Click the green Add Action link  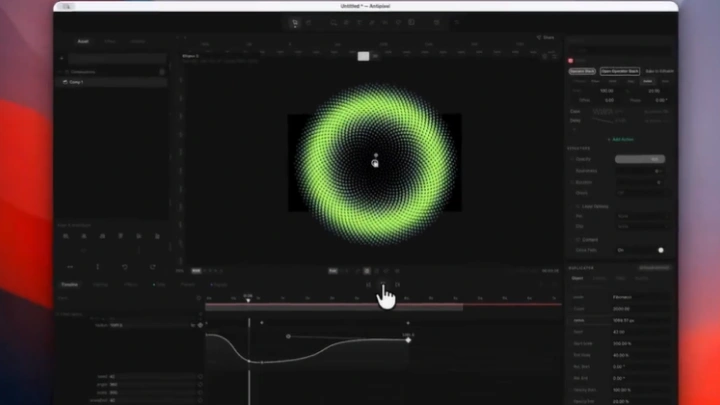click(621, 139)
